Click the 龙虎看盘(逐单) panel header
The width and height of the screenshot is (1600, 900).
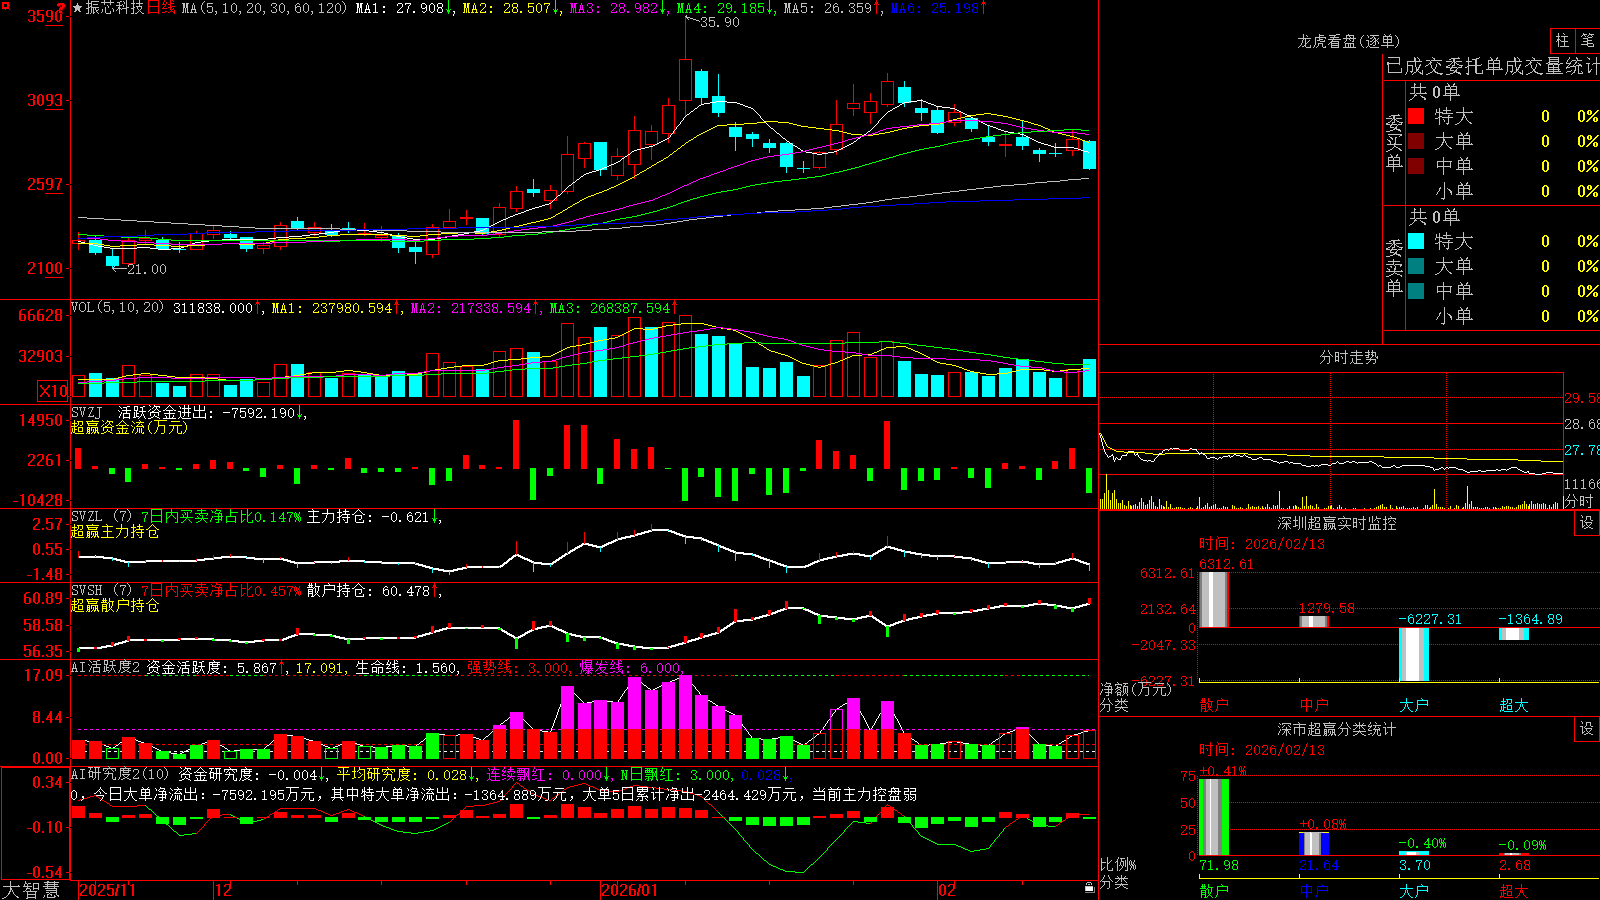tap(1348, 41)
